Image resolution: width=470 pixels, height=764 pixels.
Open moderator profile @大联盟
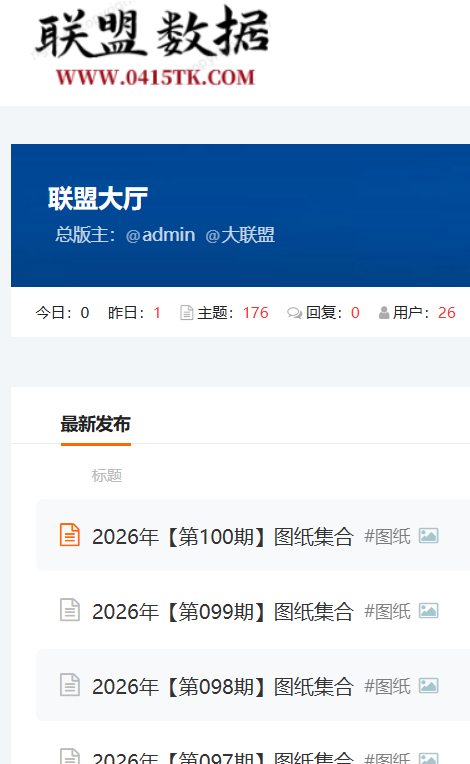pyautogui.click(x=240, y=235)
